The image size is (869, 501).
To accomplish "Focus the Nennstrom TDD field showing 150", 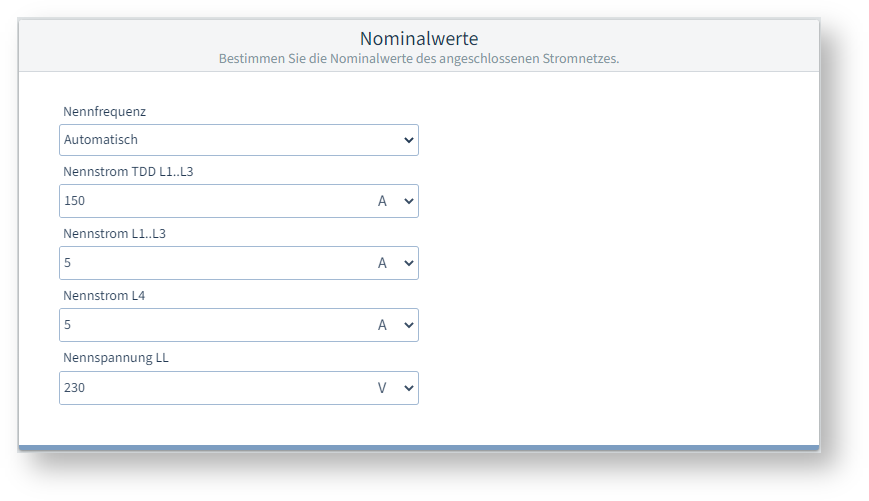I will pos(210,201).
